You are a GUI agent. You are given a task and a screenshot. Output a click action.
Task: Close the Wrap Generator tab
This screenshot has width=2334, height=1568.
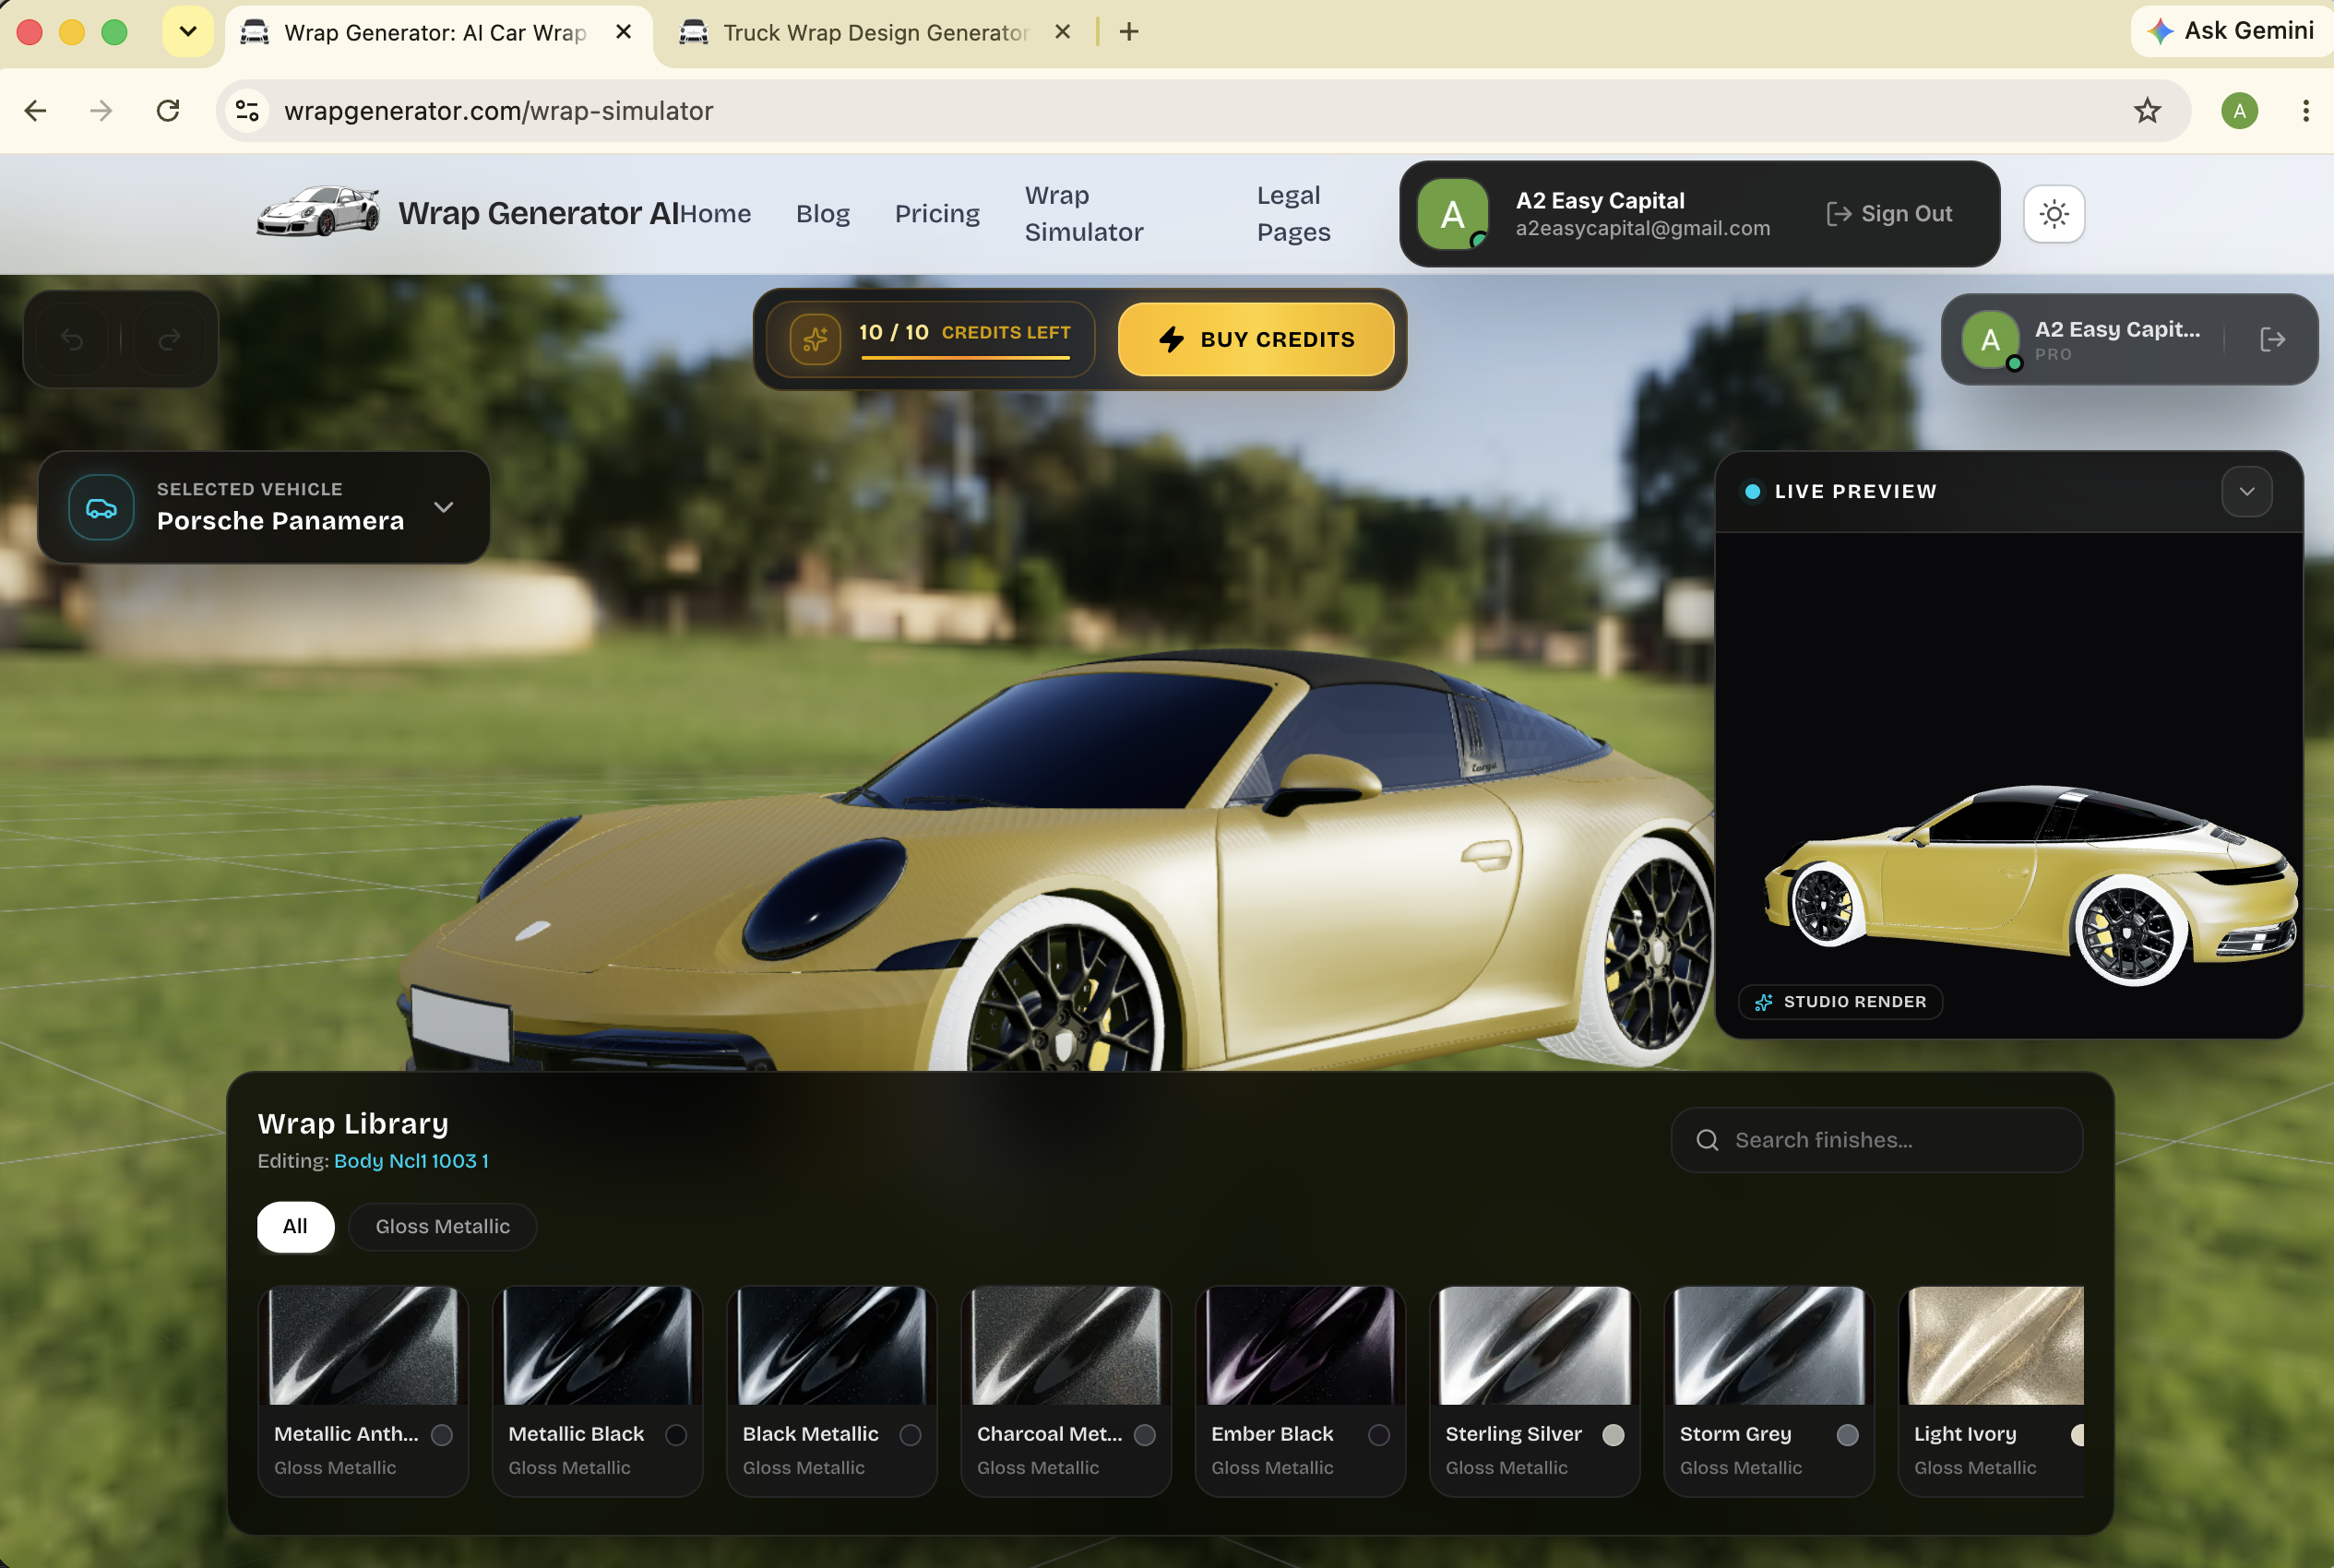[x=623, y=32]
